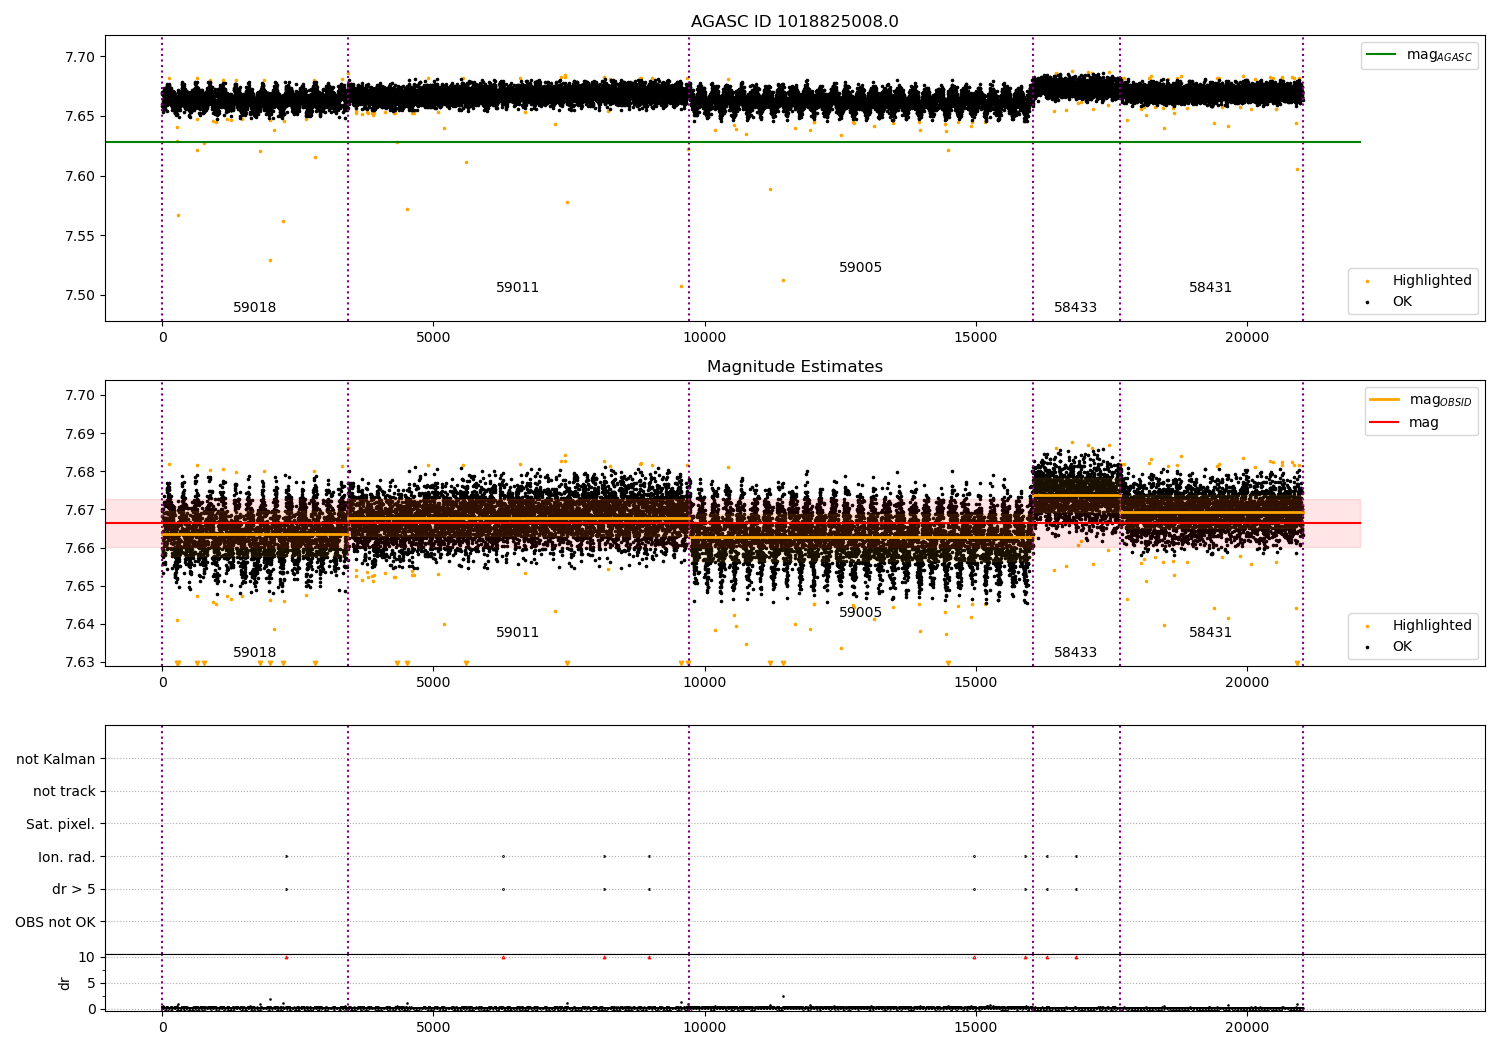Click obsid label 59011 in the AGASC ID plot
Screen dimensions: 1500x1050
tap(518, 288)
